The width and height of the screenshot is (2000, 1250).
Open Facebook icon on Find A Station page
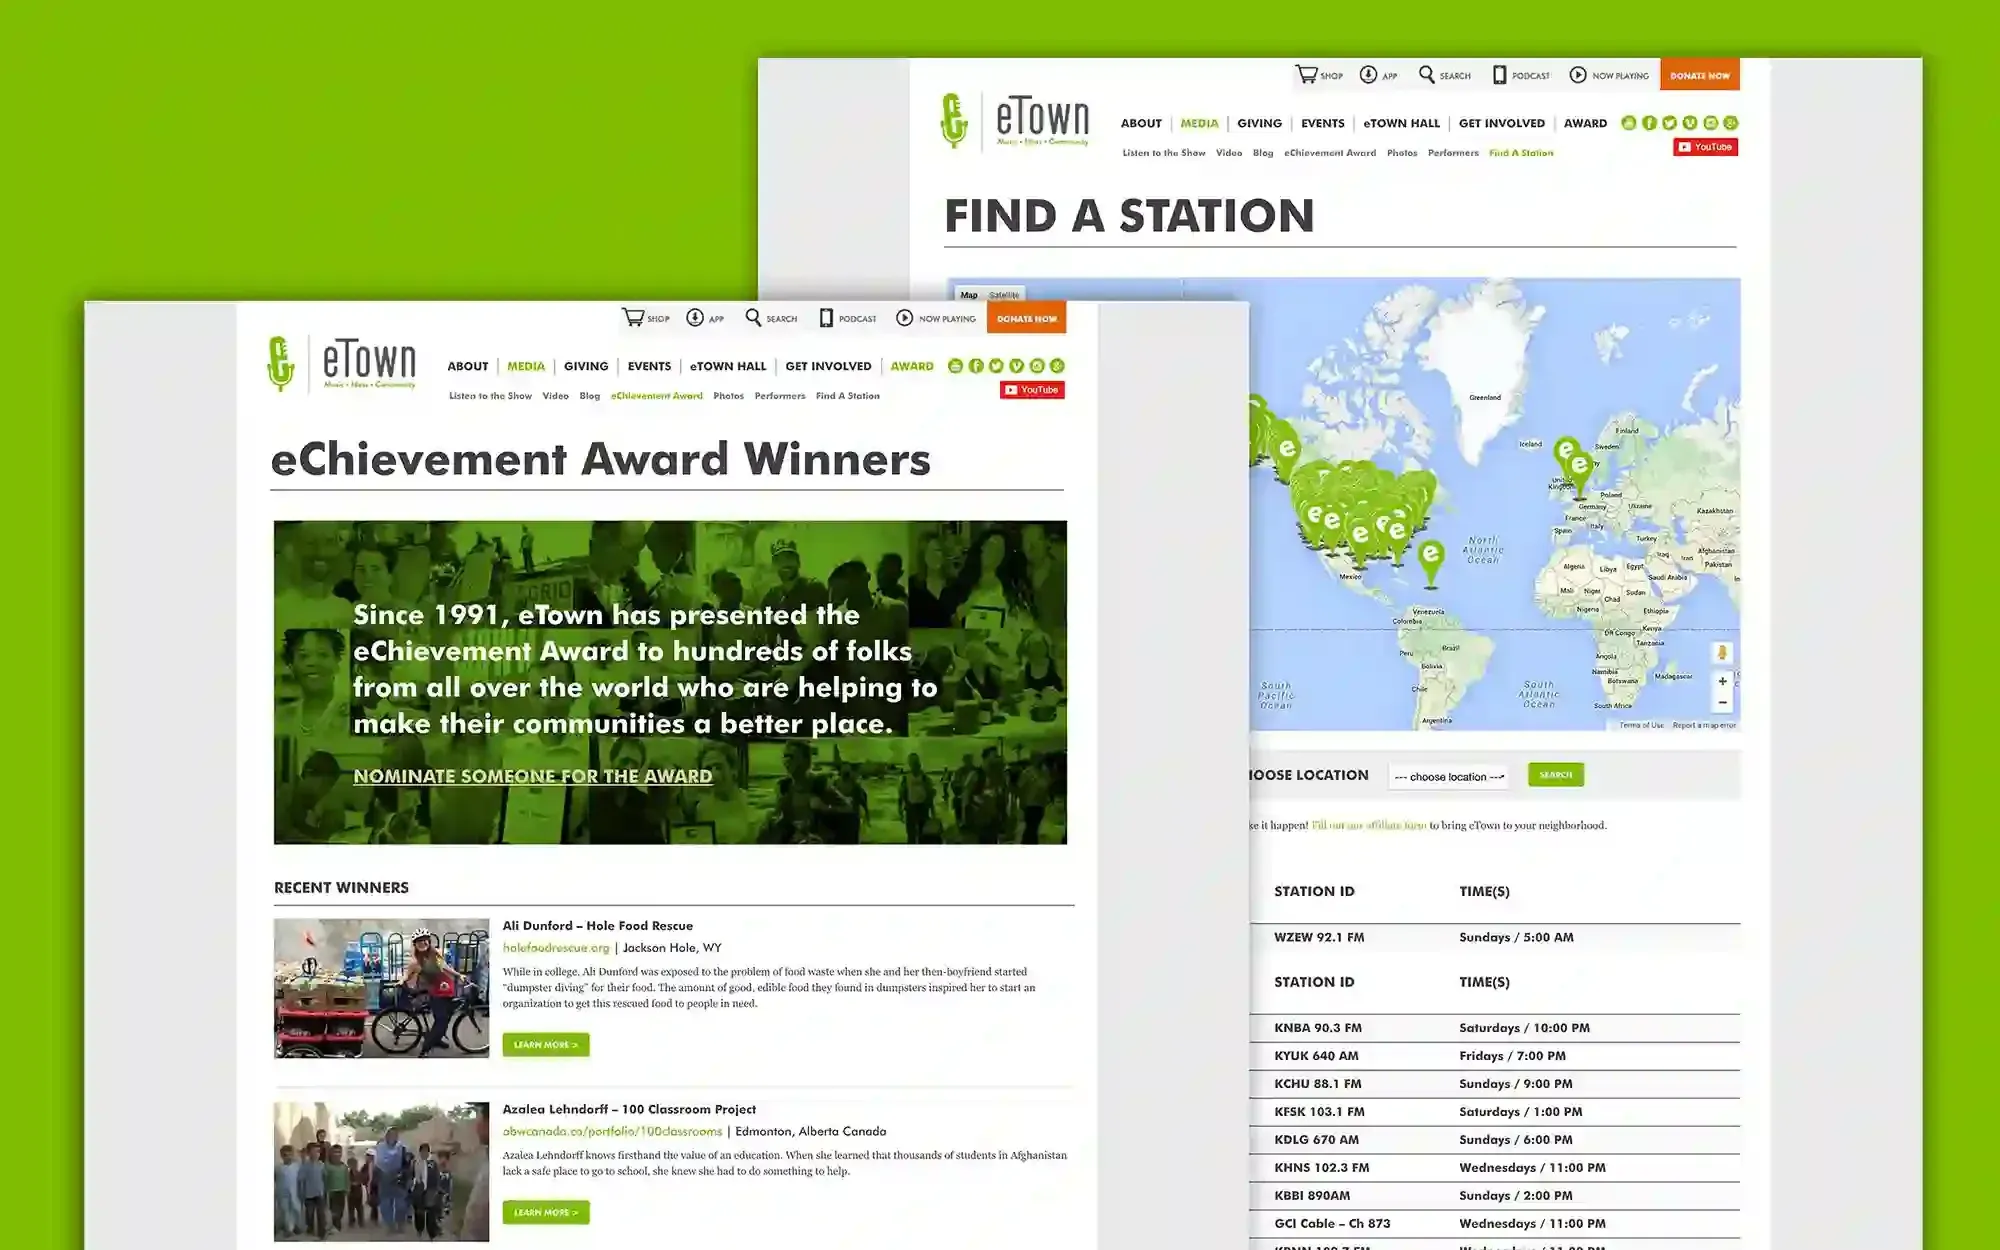coord(1649,123)
